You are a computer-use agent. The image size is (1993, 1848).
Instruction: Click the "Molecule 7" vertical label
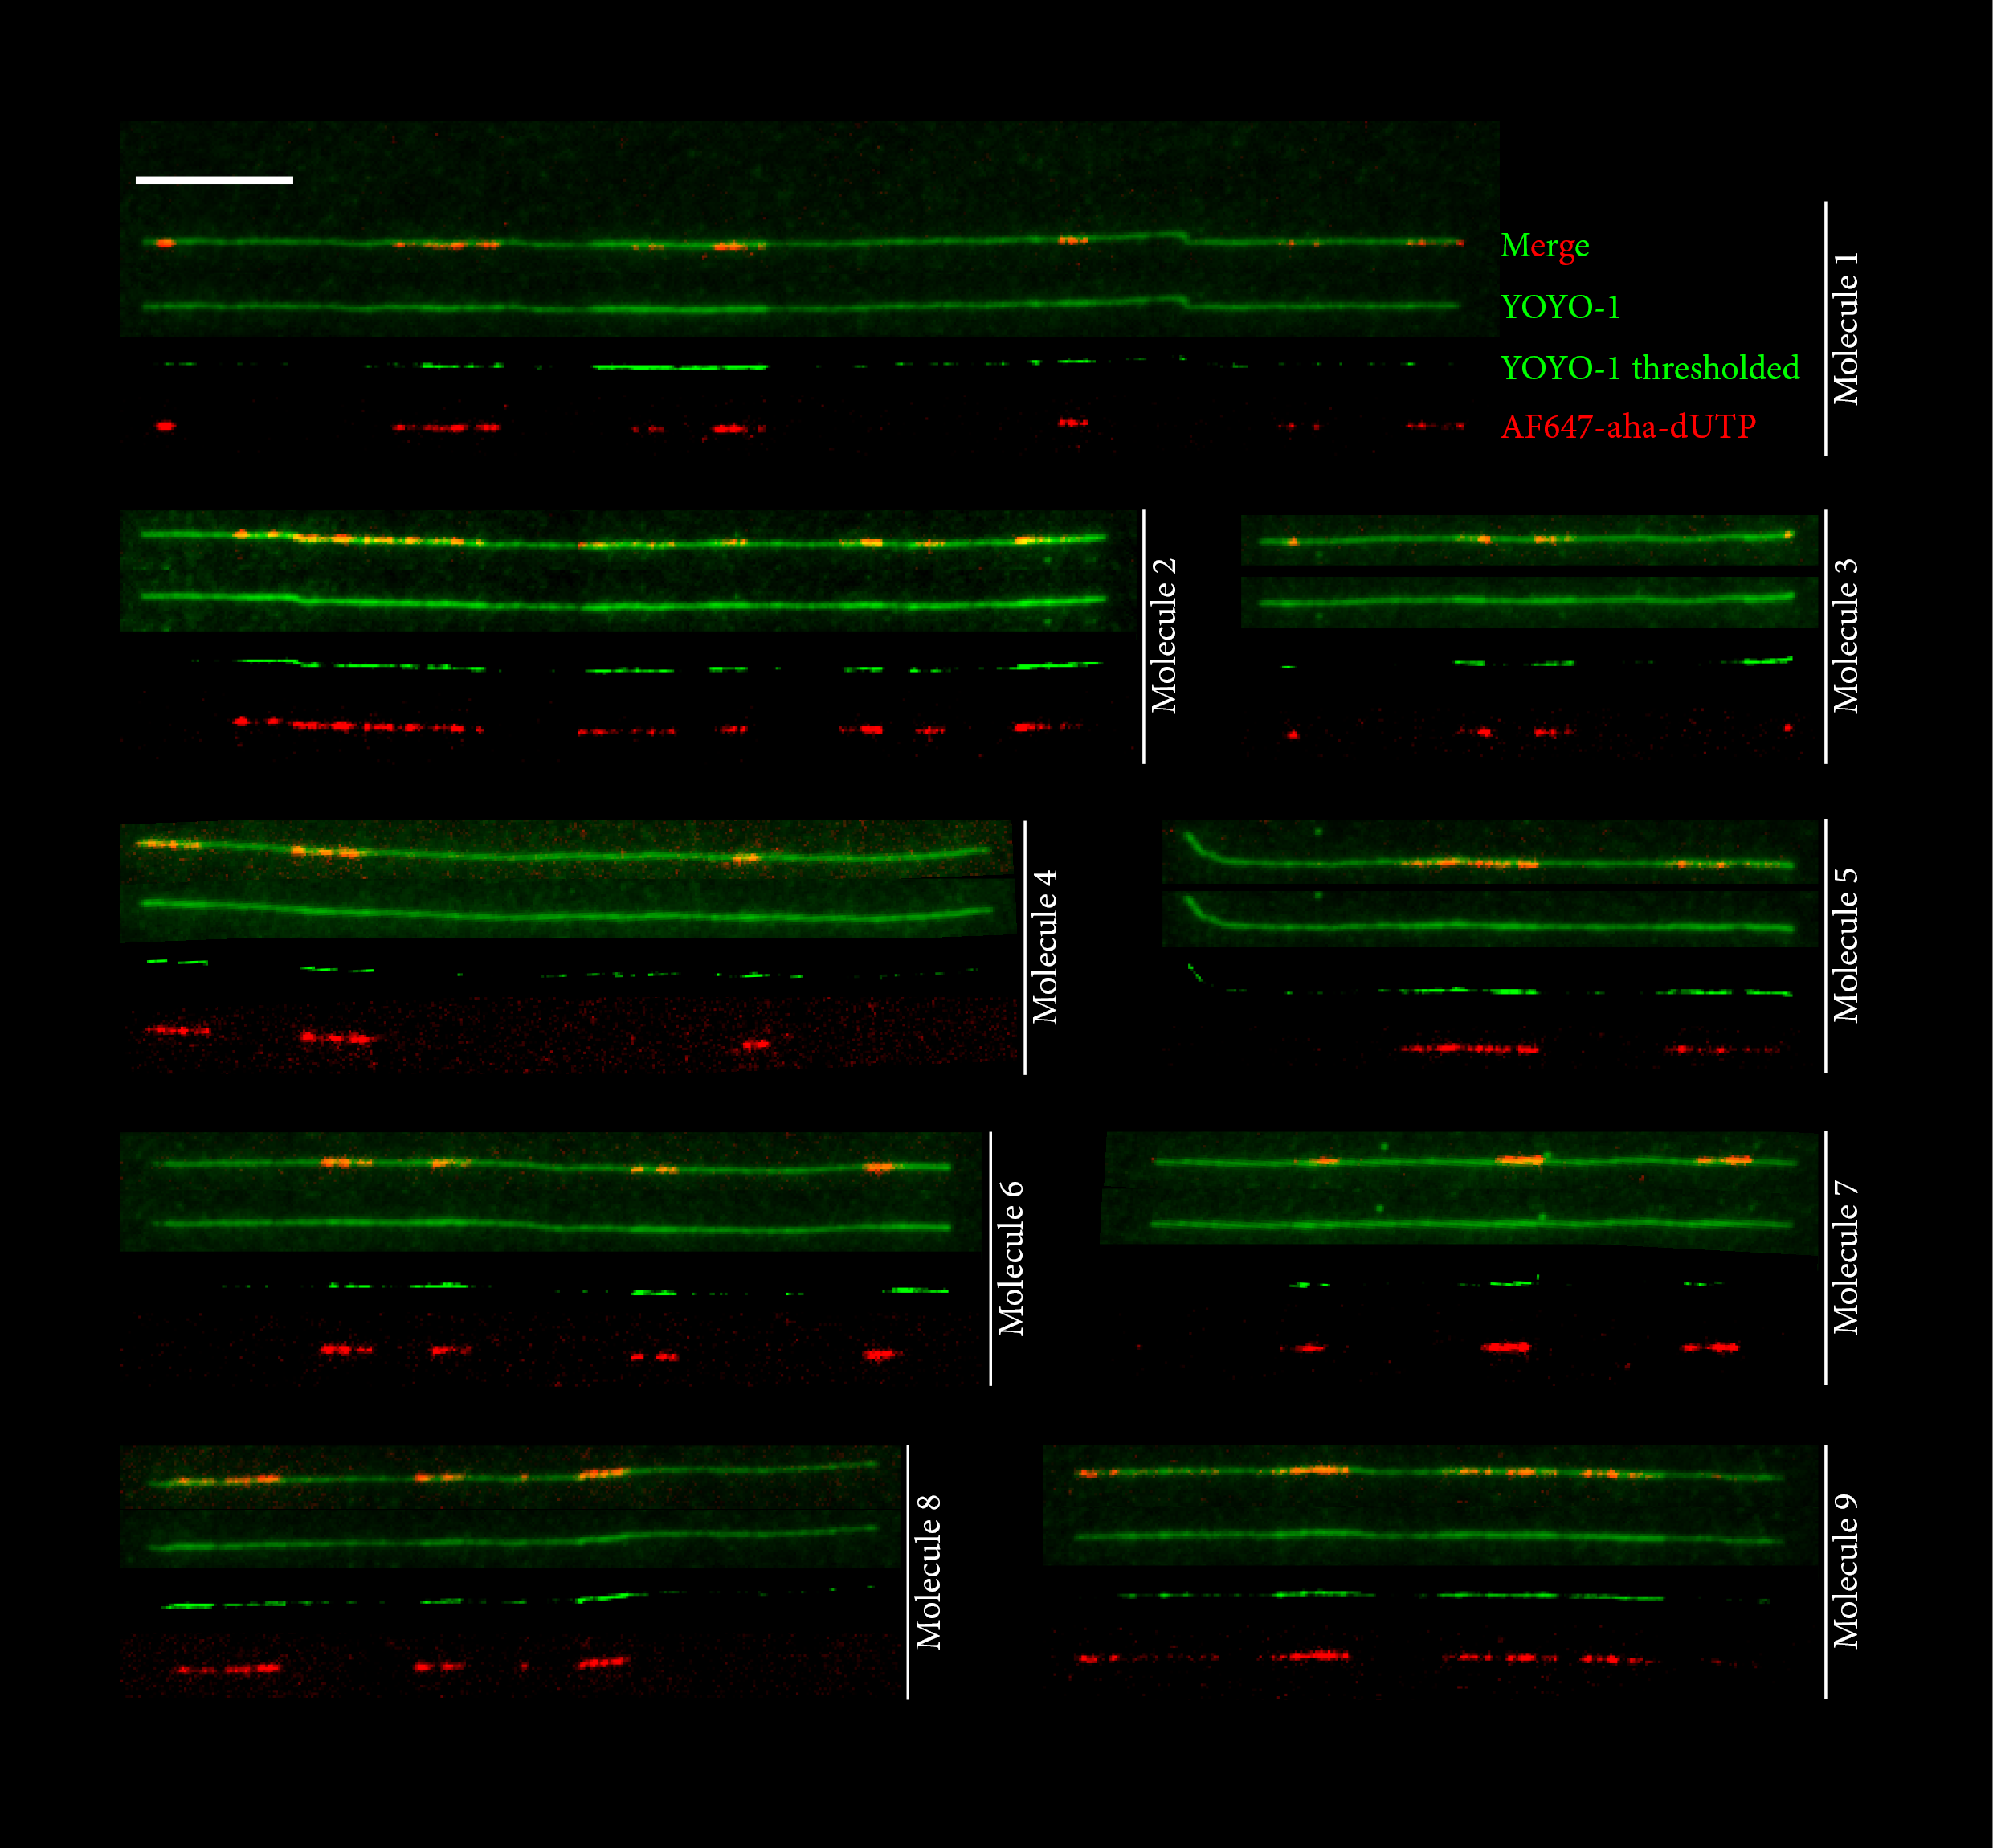(x=1845, y=1257)
